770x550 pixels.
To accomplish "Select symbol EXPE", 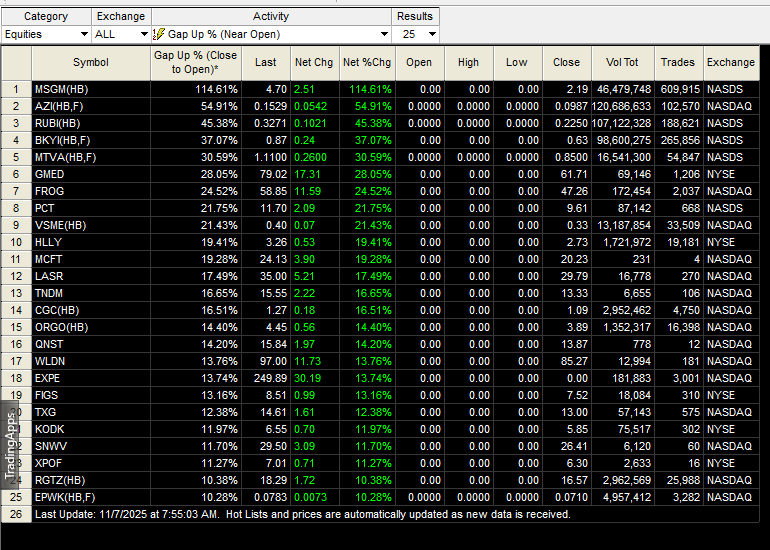I will pyautogui.click(x=48, y=379).
